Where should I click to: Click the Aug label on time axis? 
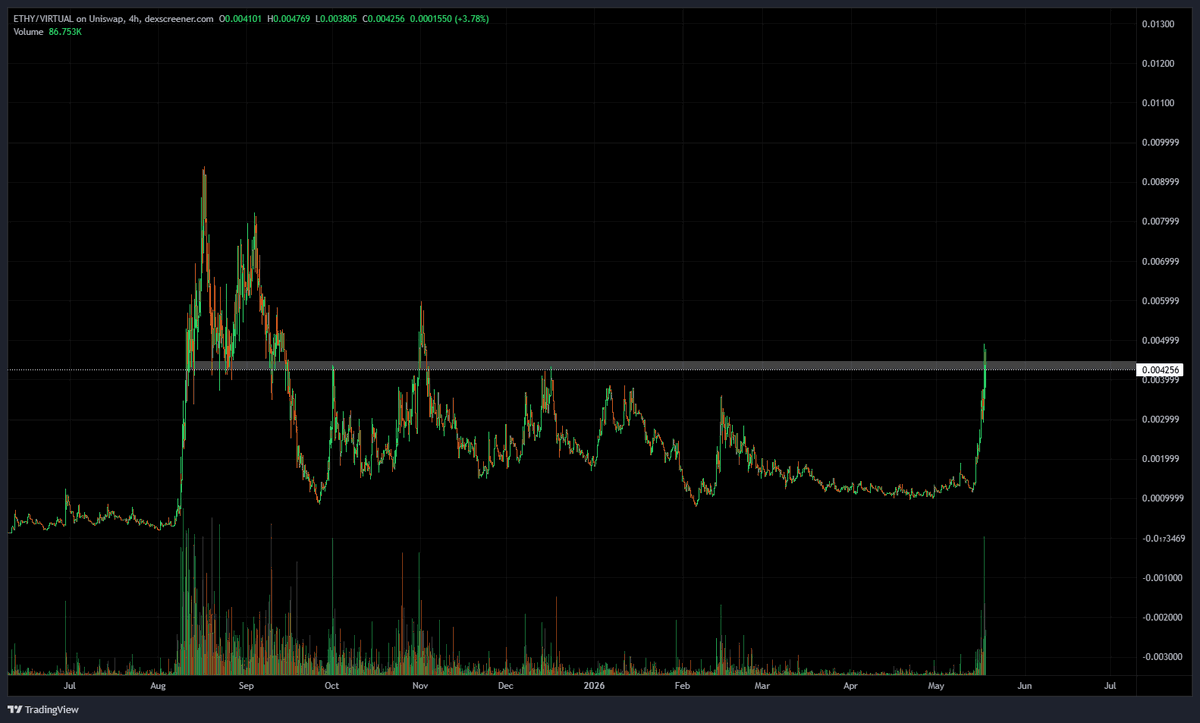coord(157,687)
